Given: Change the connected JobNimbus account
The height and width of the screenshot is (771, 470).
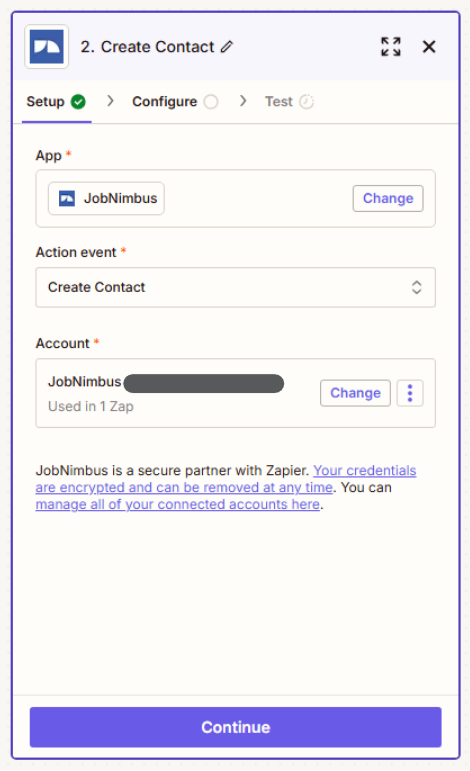Looking at the screenshot, I should point(355,393).
